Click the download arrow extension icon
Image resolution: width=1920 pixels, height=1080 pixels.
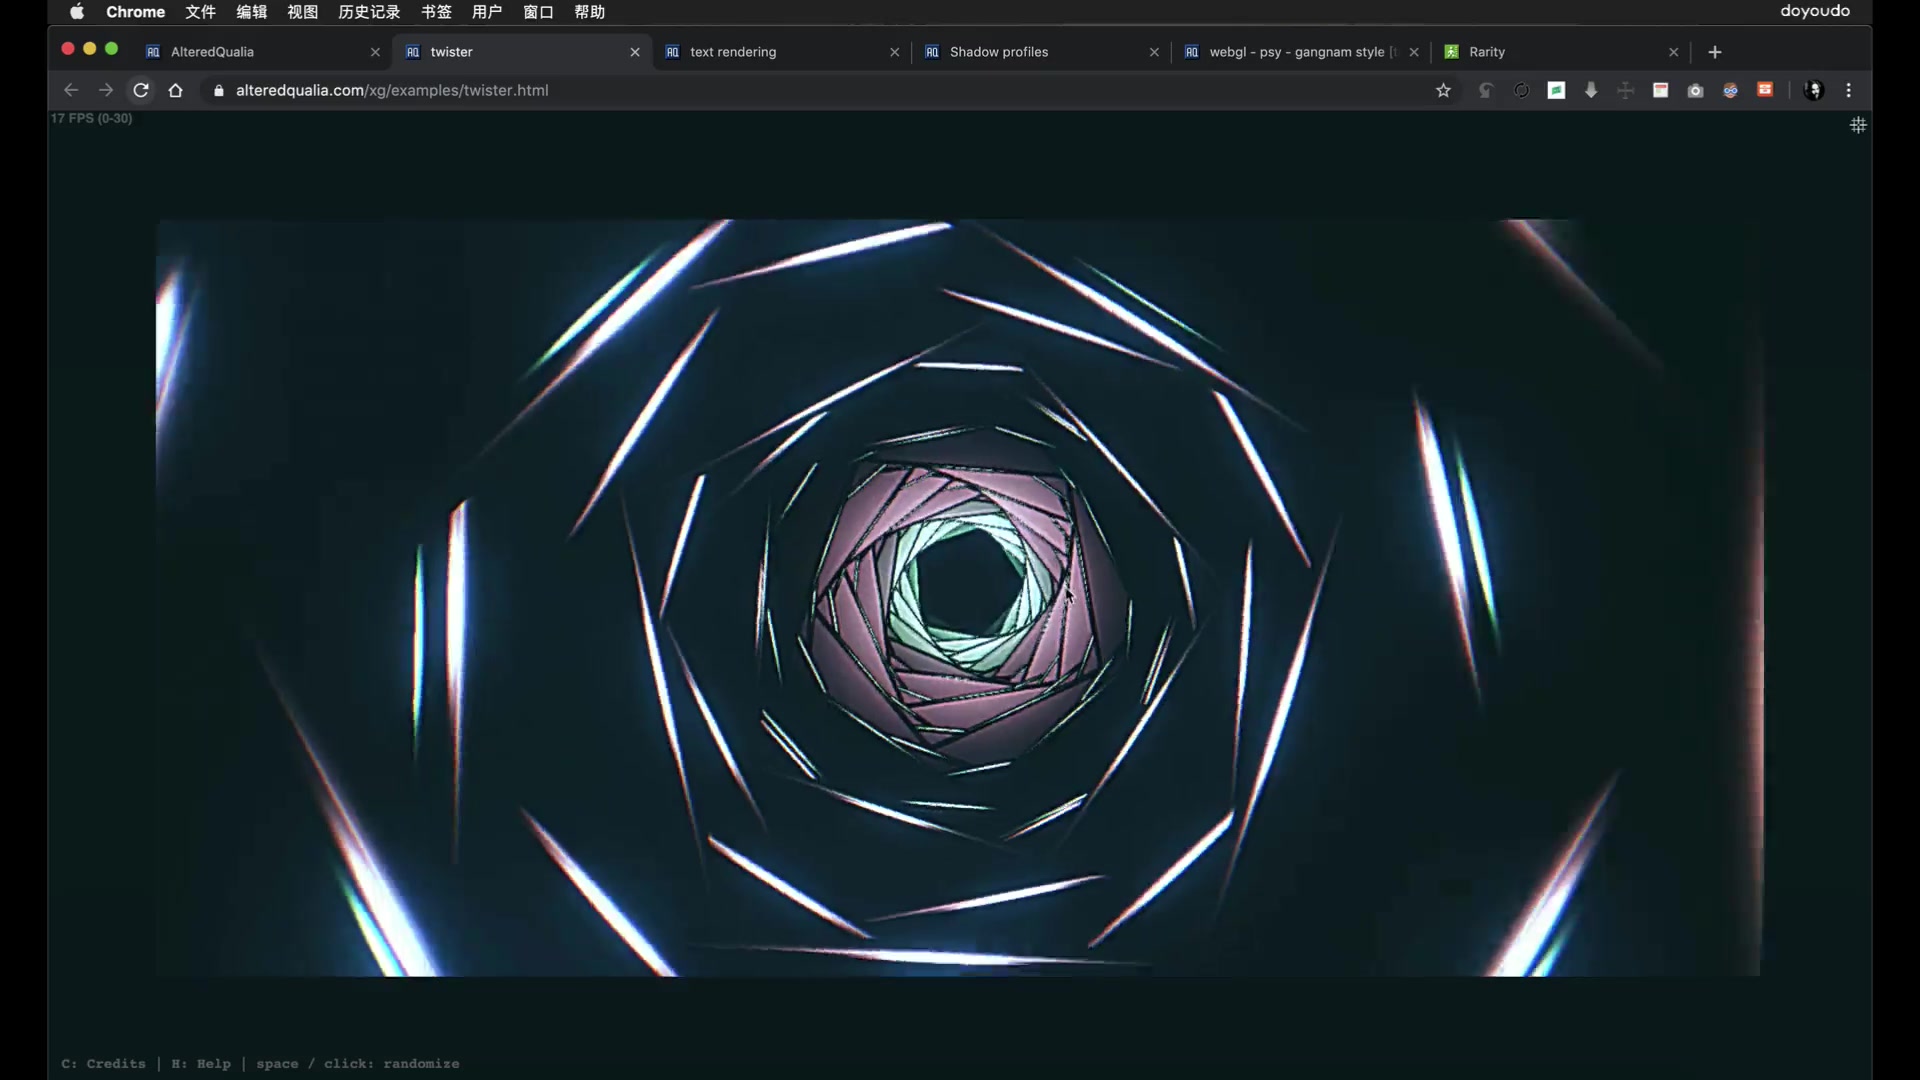pyautogui.click(x=1591, y=91)
